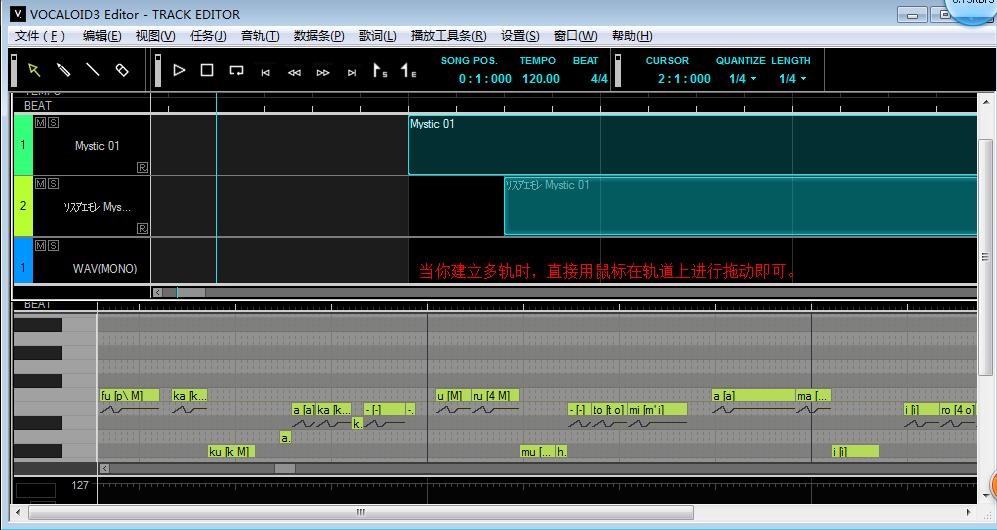Image resolution: width=997 pixels, height=530 pixels.
Task: Solo the Mystic 01 track
Action: coord(53,123)
